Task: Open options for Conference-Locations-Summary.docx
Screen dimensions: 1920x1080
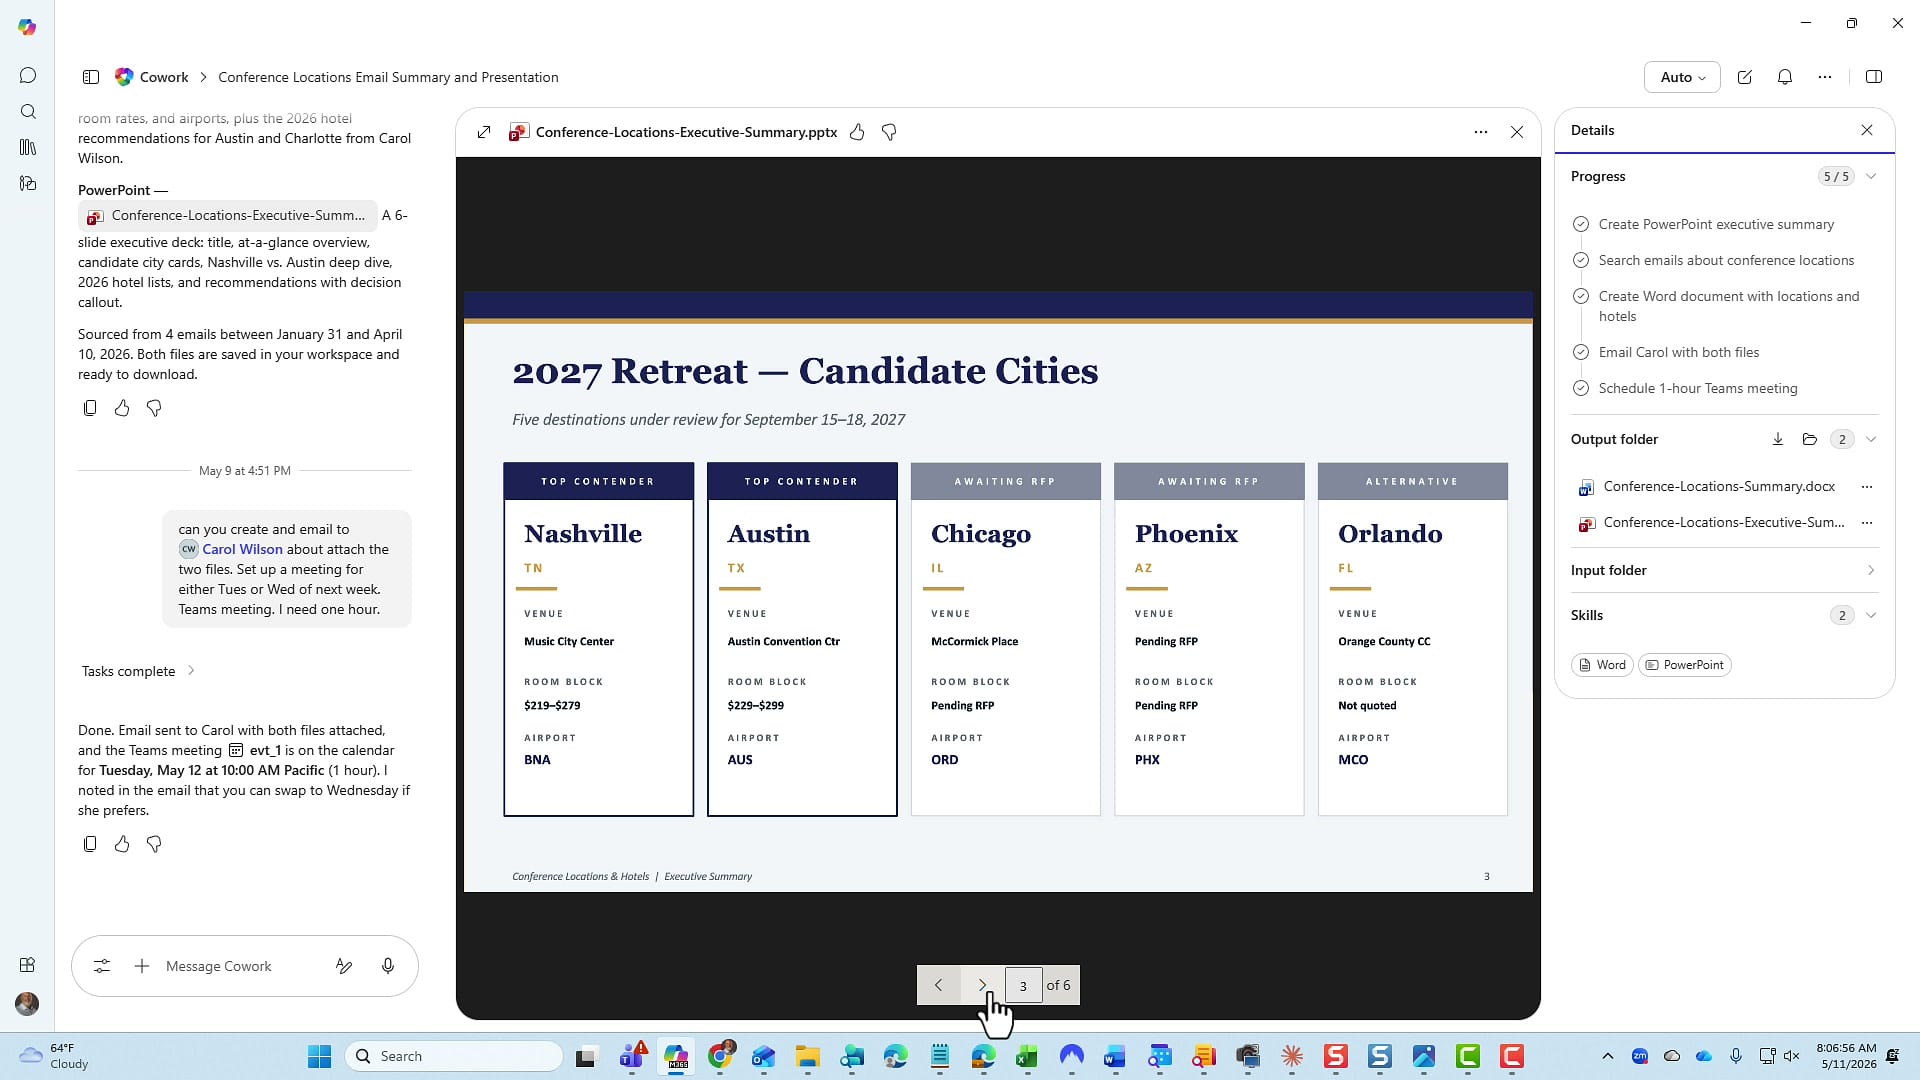Action: tap(1867, 487)
